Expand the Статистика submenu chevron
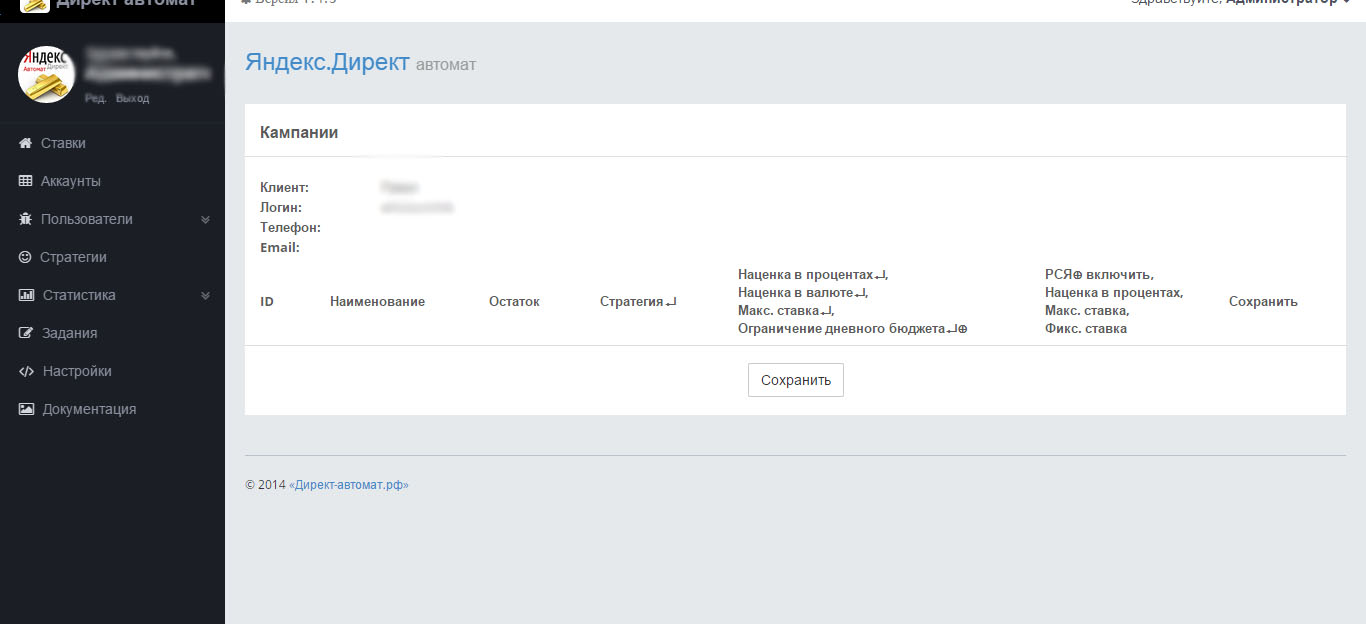Screen dimensions: 1366x624 pyautogui.click(x=205, y=296)
